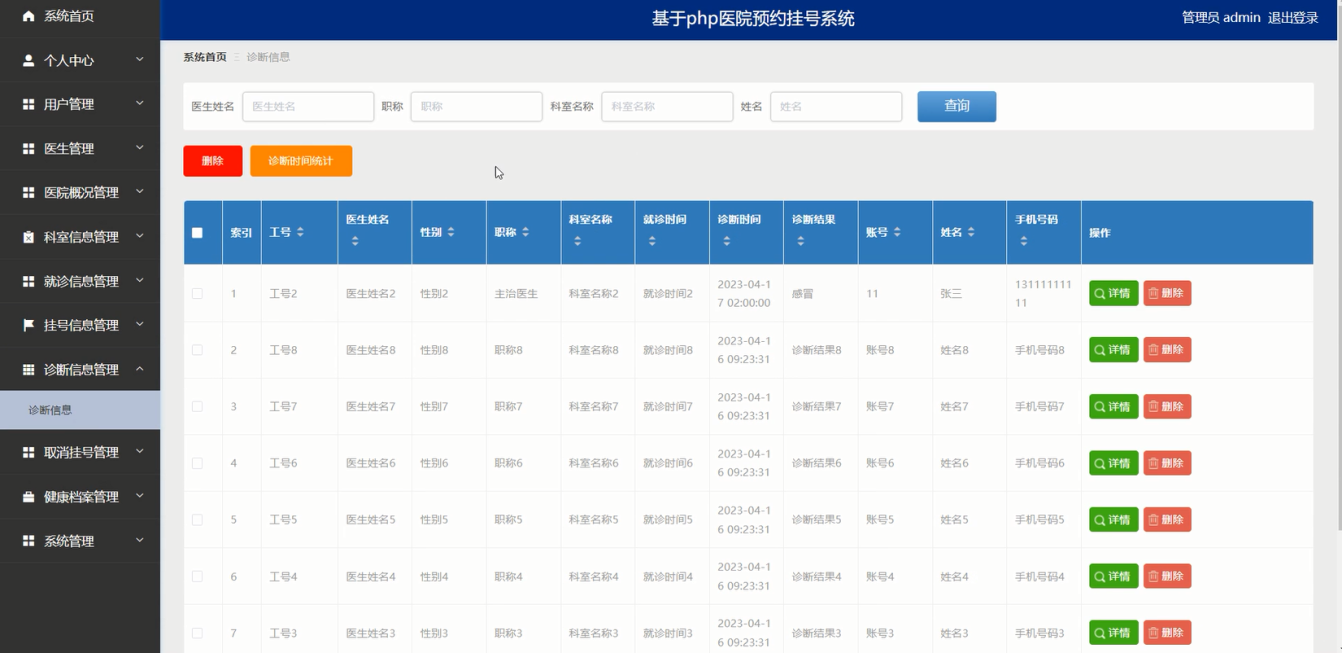View 详情 for row 工号7
The width and height of the screenshot is (1342, 653).
click(x=1114, y=406)
